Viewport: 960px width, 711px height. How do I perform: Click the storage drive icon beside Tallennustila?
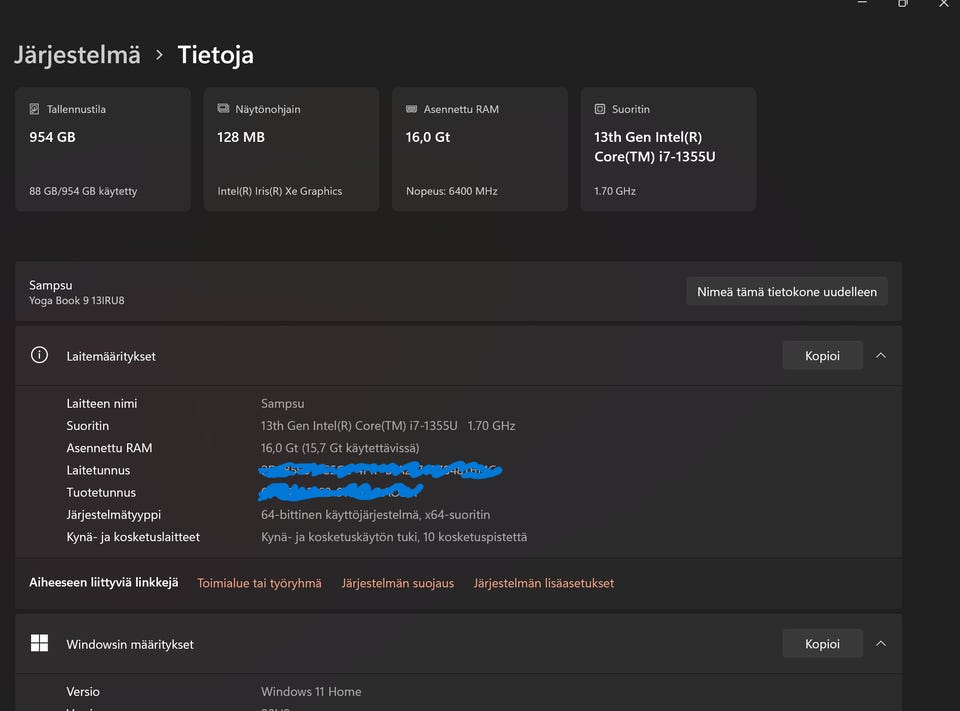(x=35, y=109)
